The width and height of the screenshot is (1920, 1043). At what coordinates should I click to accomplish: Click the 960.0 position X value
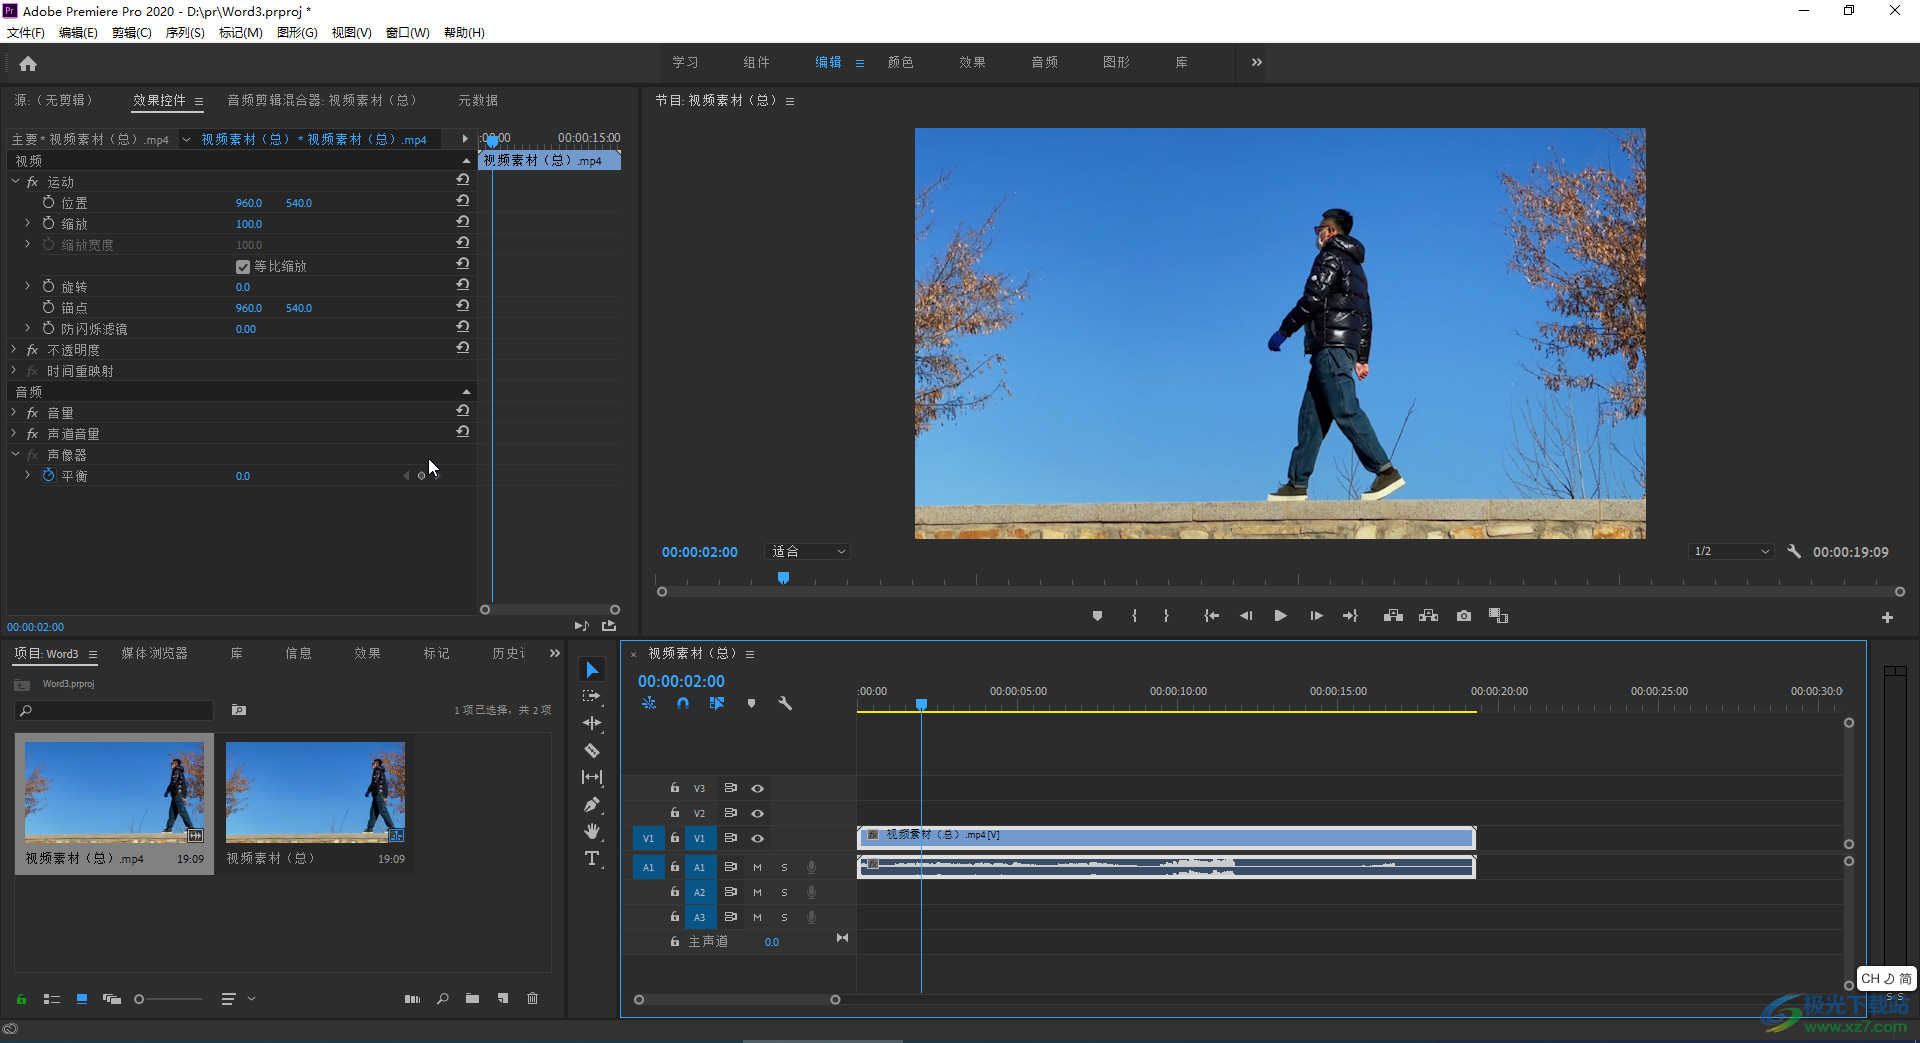pos(248,203)
